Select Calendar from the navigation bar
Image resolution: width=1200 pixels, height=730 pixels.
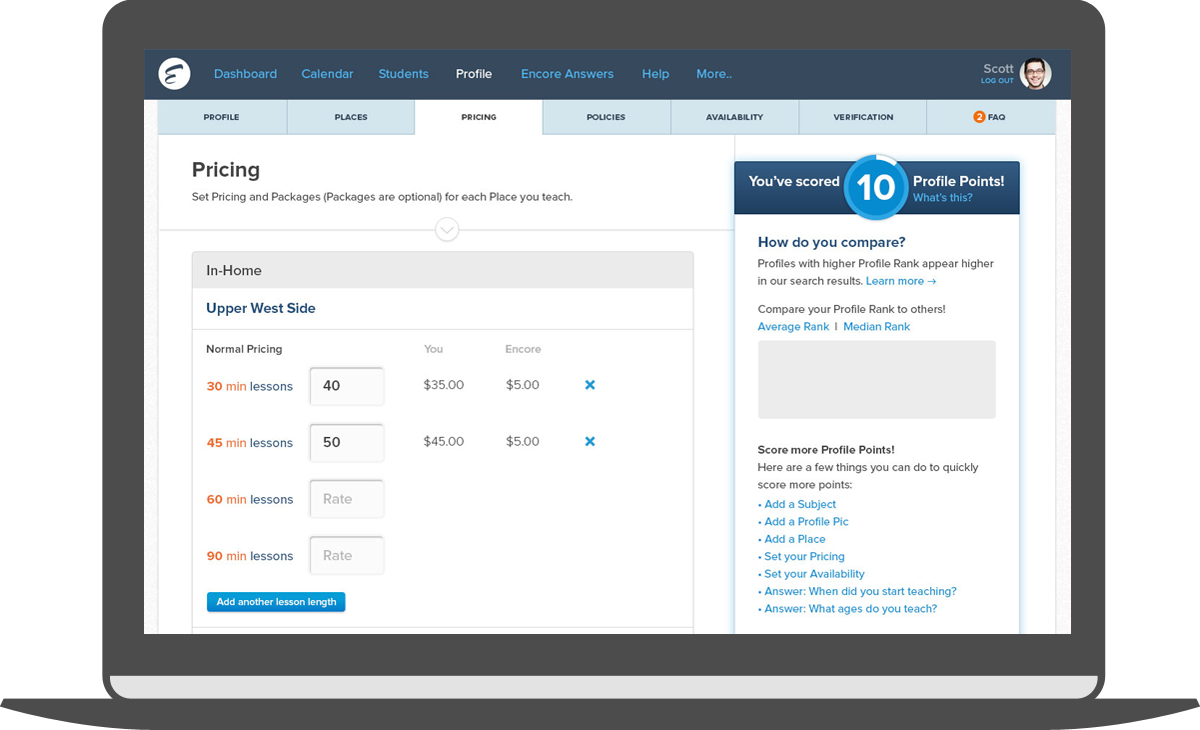point(327,74)
